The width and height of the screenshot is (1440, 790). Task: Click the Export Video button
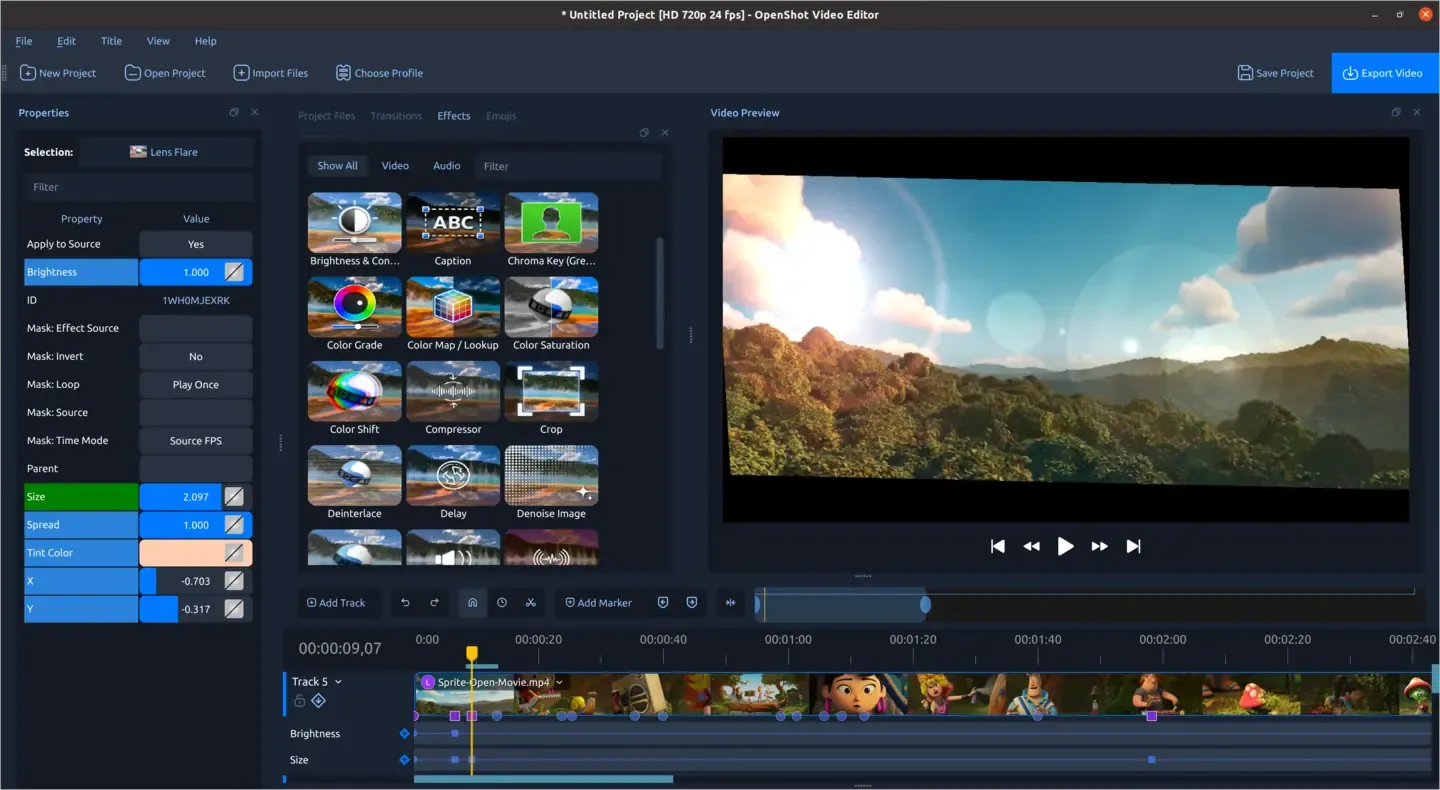(x=1385, y=73)
